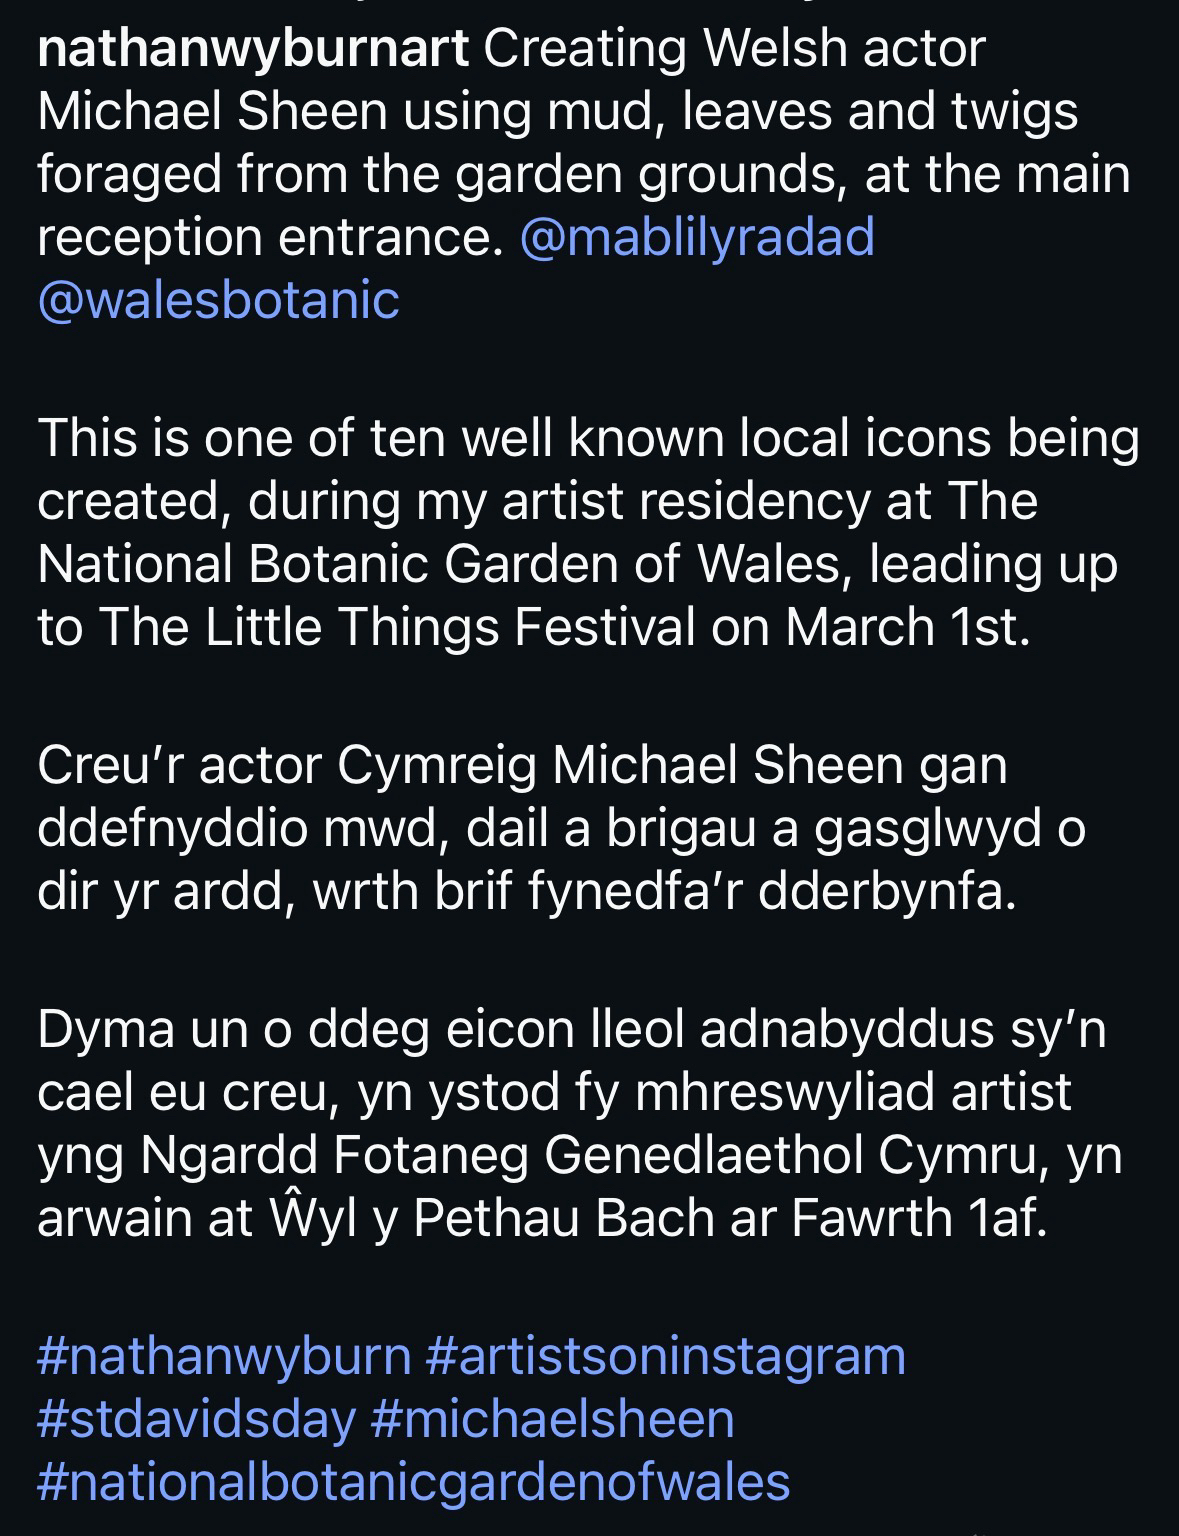Viewport: 1179px width, 1536px height.
Task: Open the #nathanwyburn hashtag
Action: [224, 1357]
